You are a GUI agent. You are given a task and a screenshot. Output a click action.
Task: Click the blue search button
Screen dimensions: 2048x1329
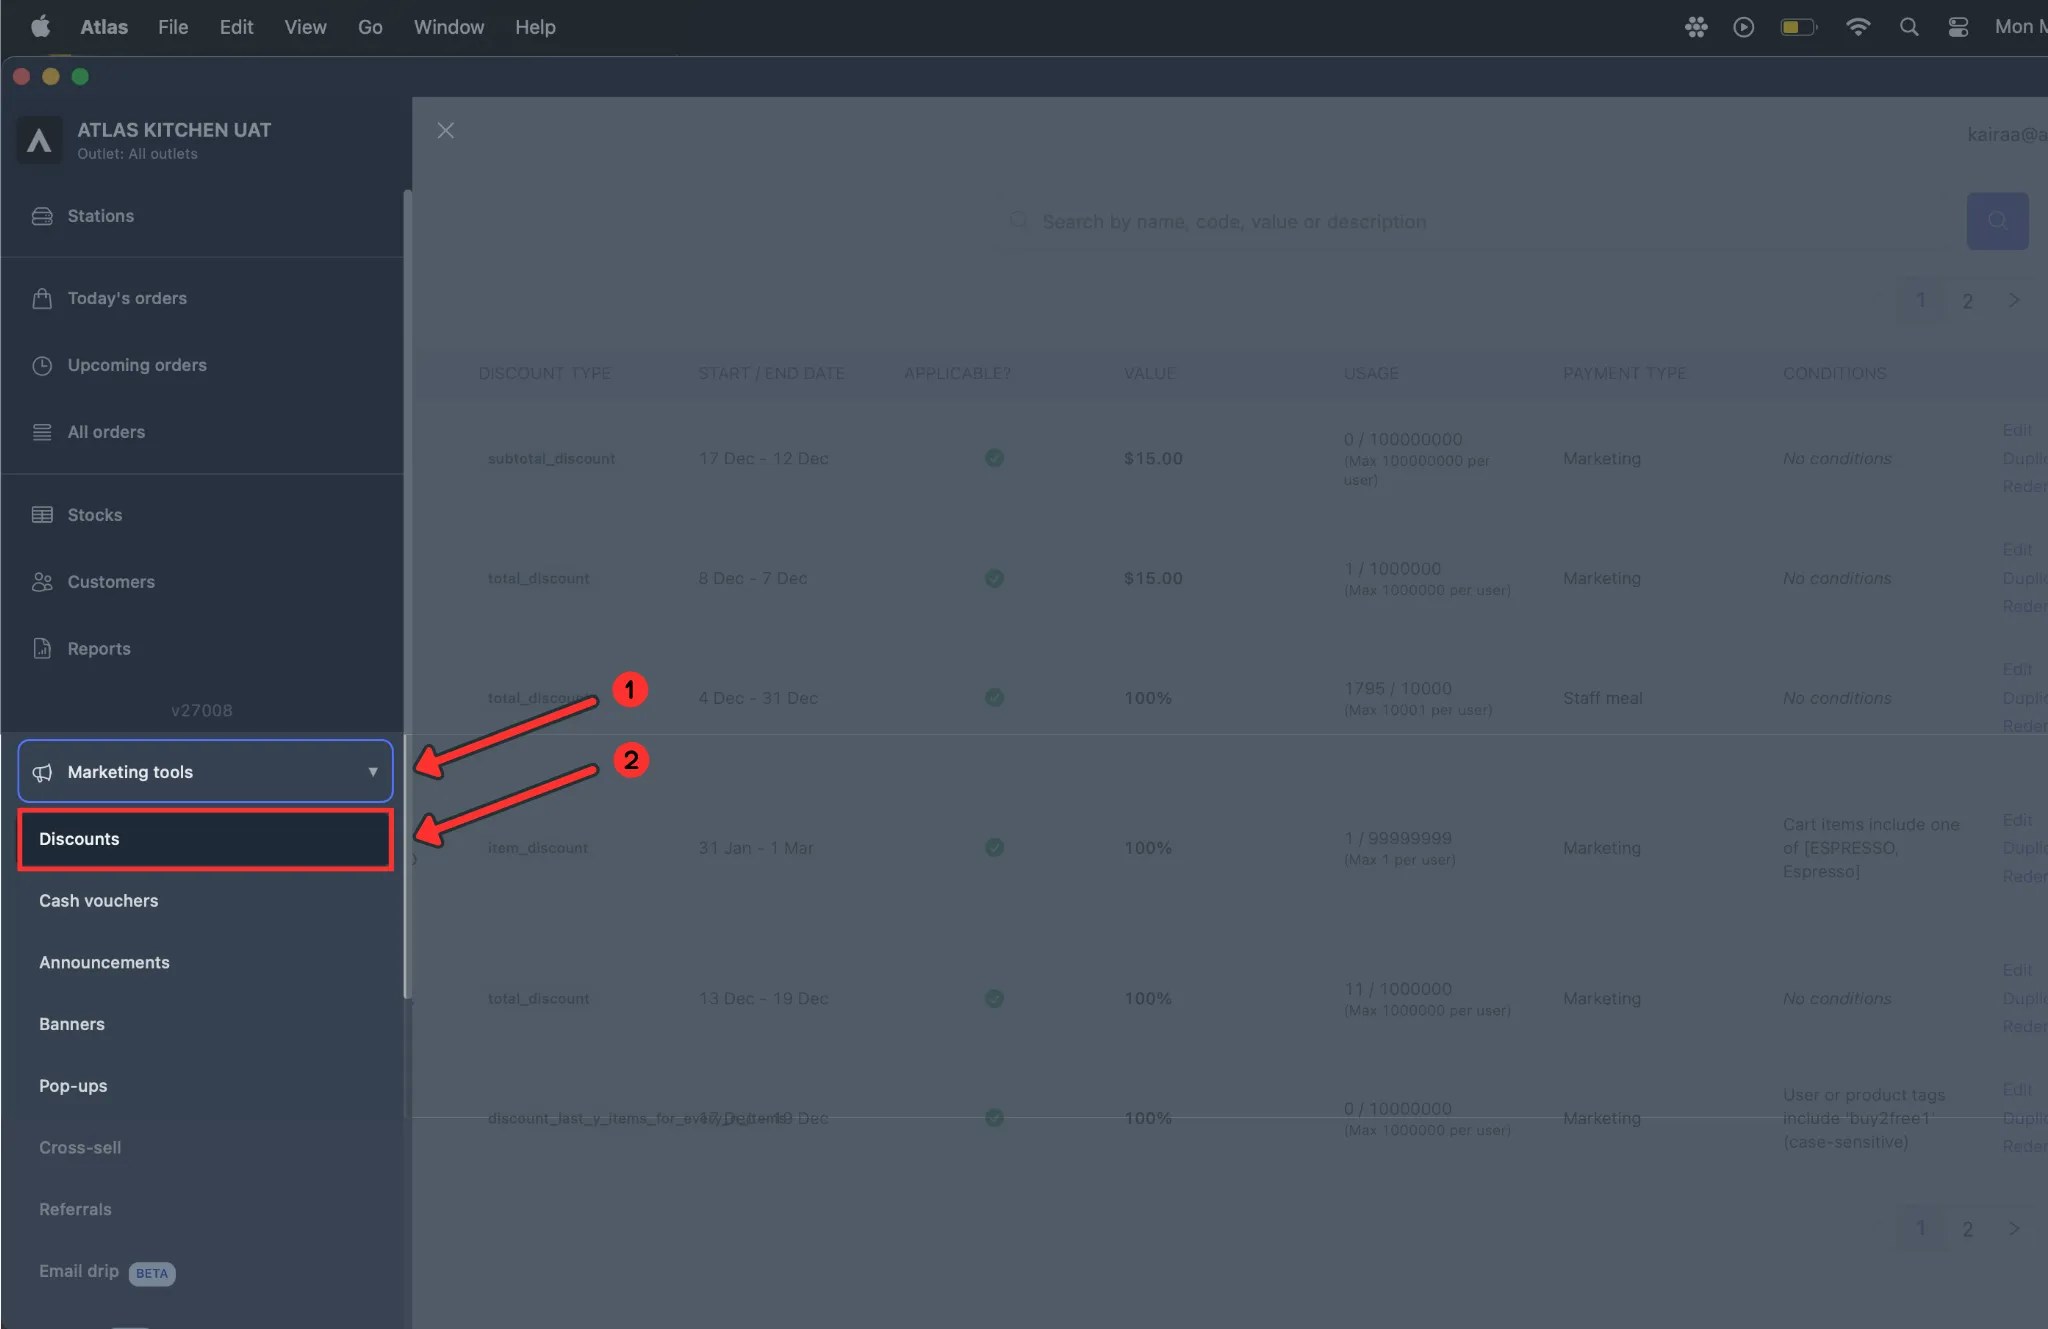pos(1996,221)
